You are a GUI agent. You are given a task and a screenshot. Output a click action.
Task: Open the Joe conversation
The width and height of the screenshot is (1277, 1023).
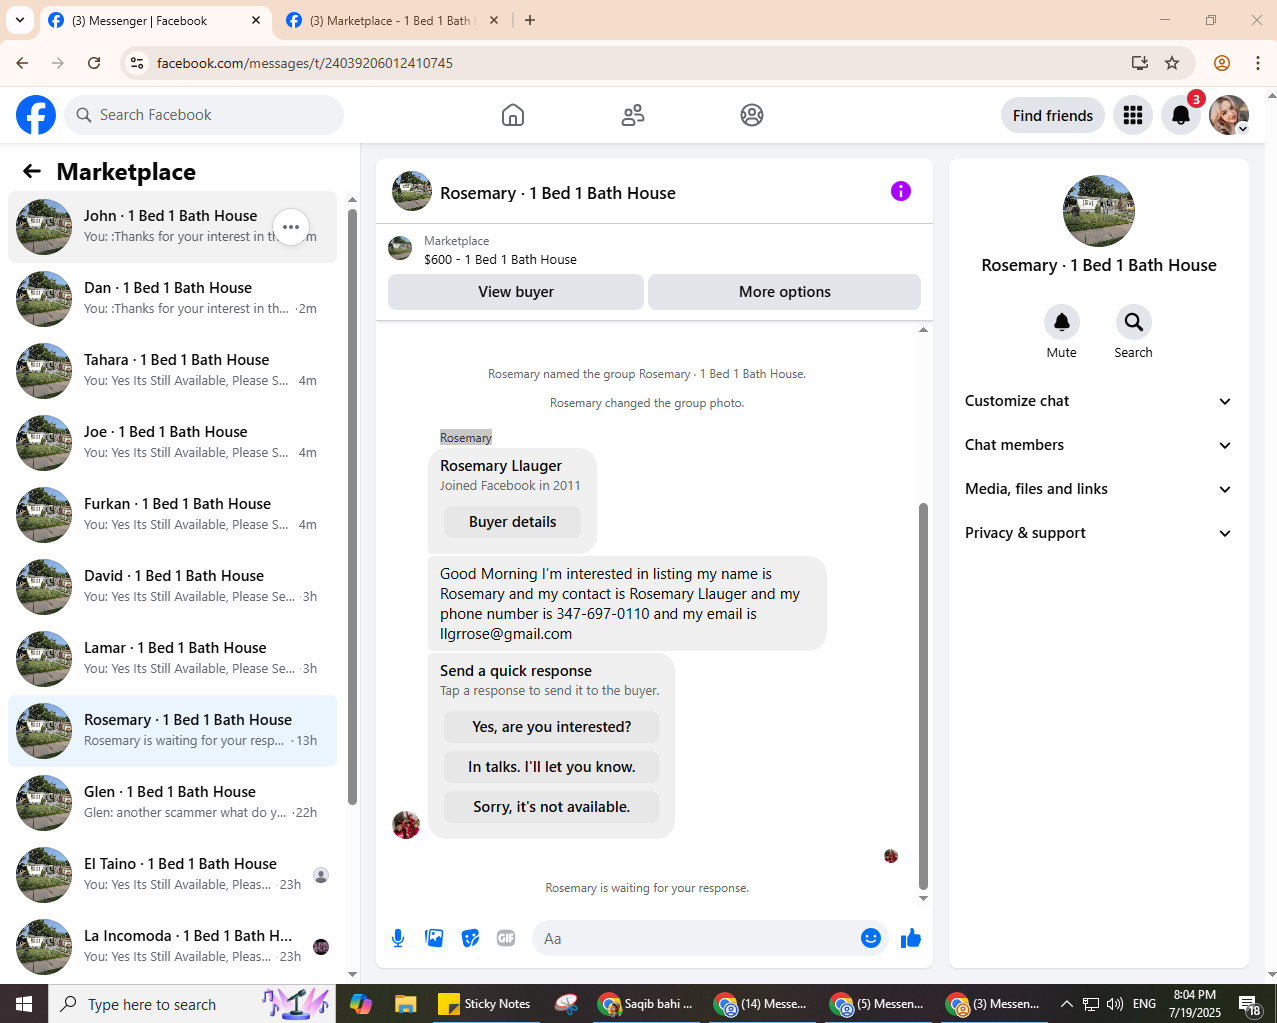click(172, 443)
